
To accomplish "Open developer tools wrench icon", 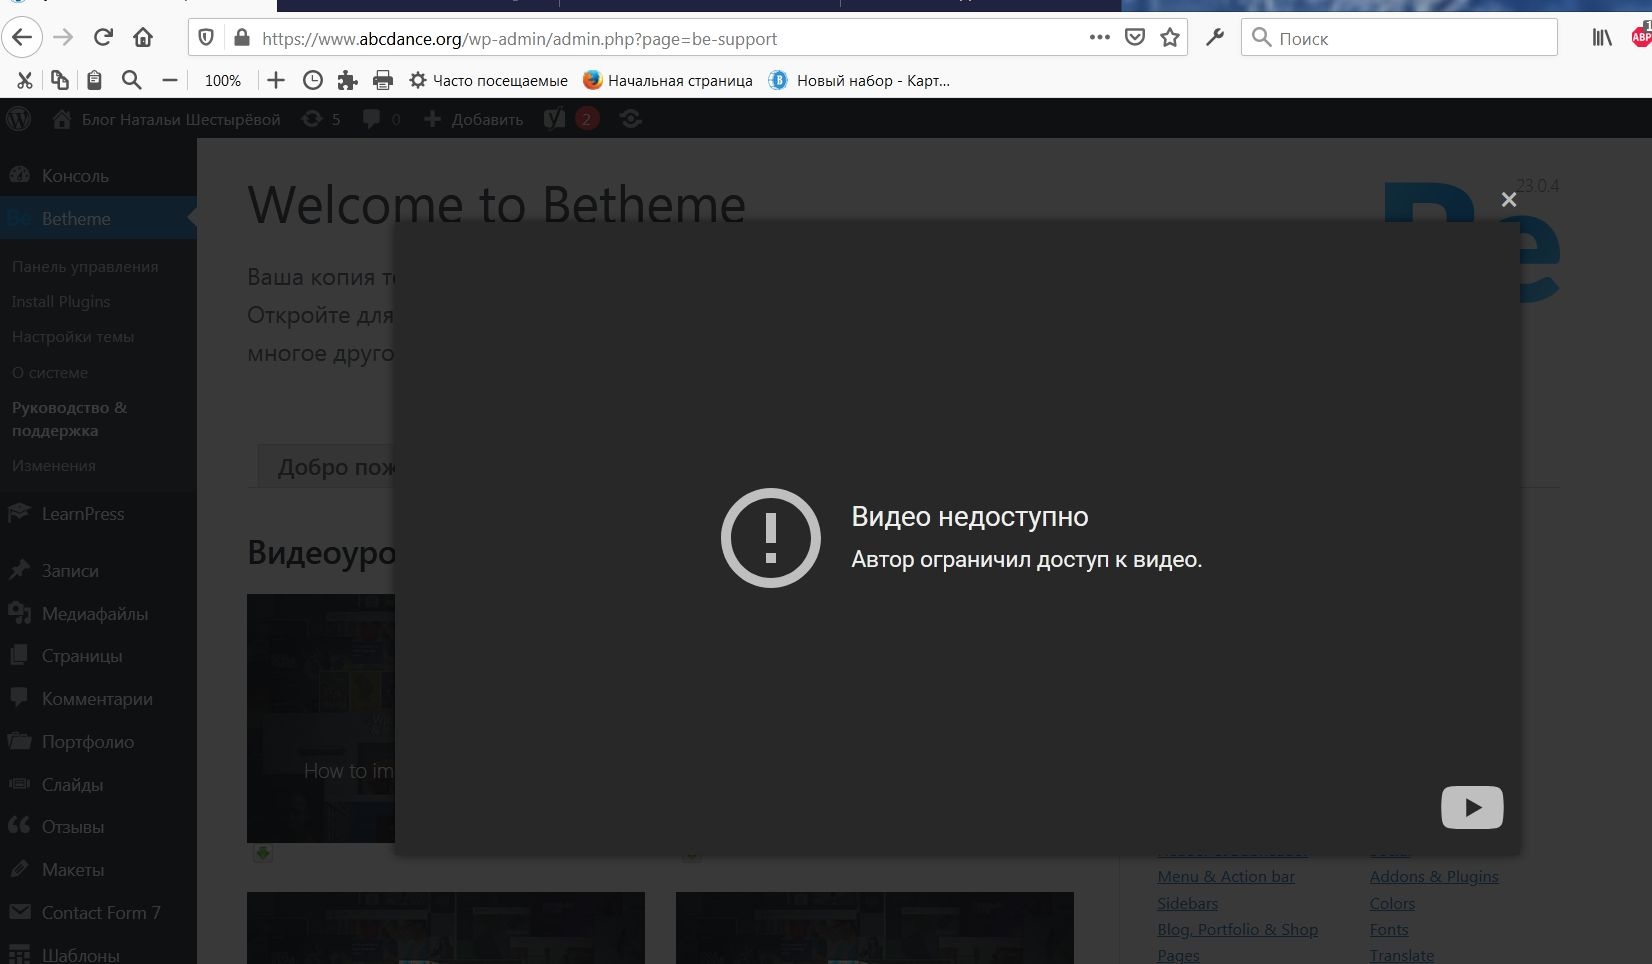I will 1215,38.
